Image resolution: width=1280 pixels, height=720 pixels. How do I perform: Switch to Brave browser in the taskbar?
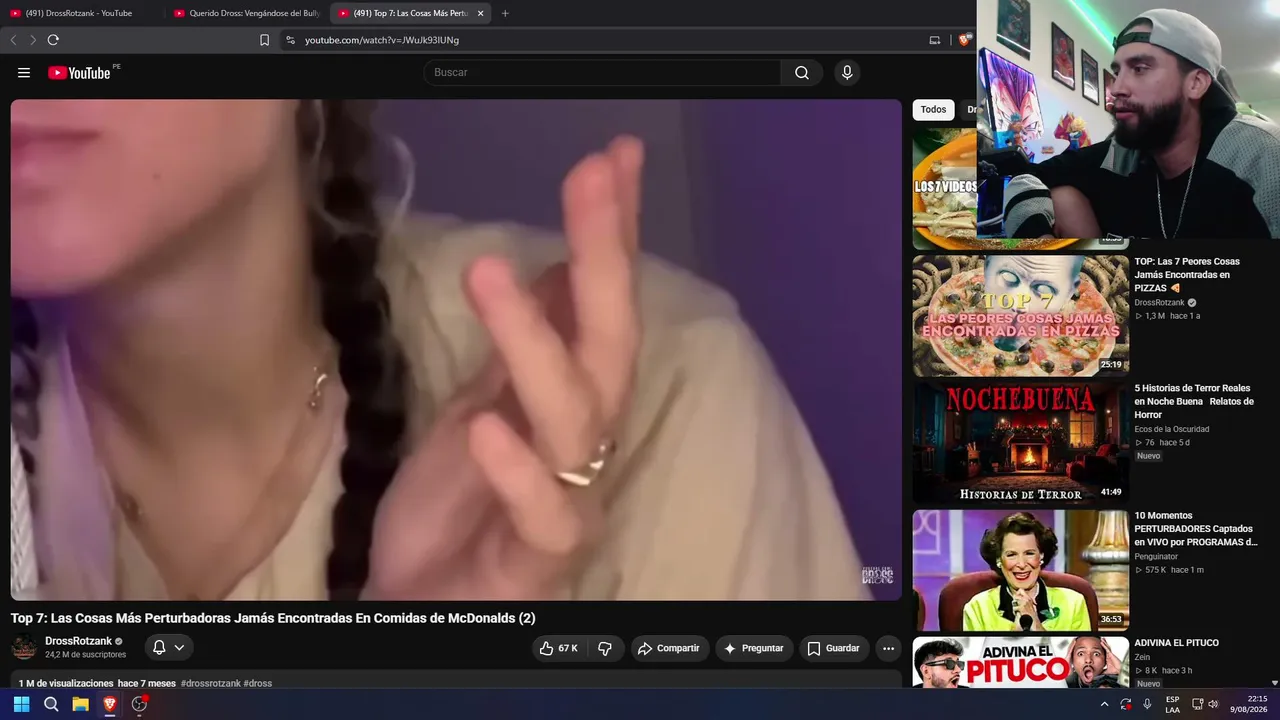[x=109, y=704]
